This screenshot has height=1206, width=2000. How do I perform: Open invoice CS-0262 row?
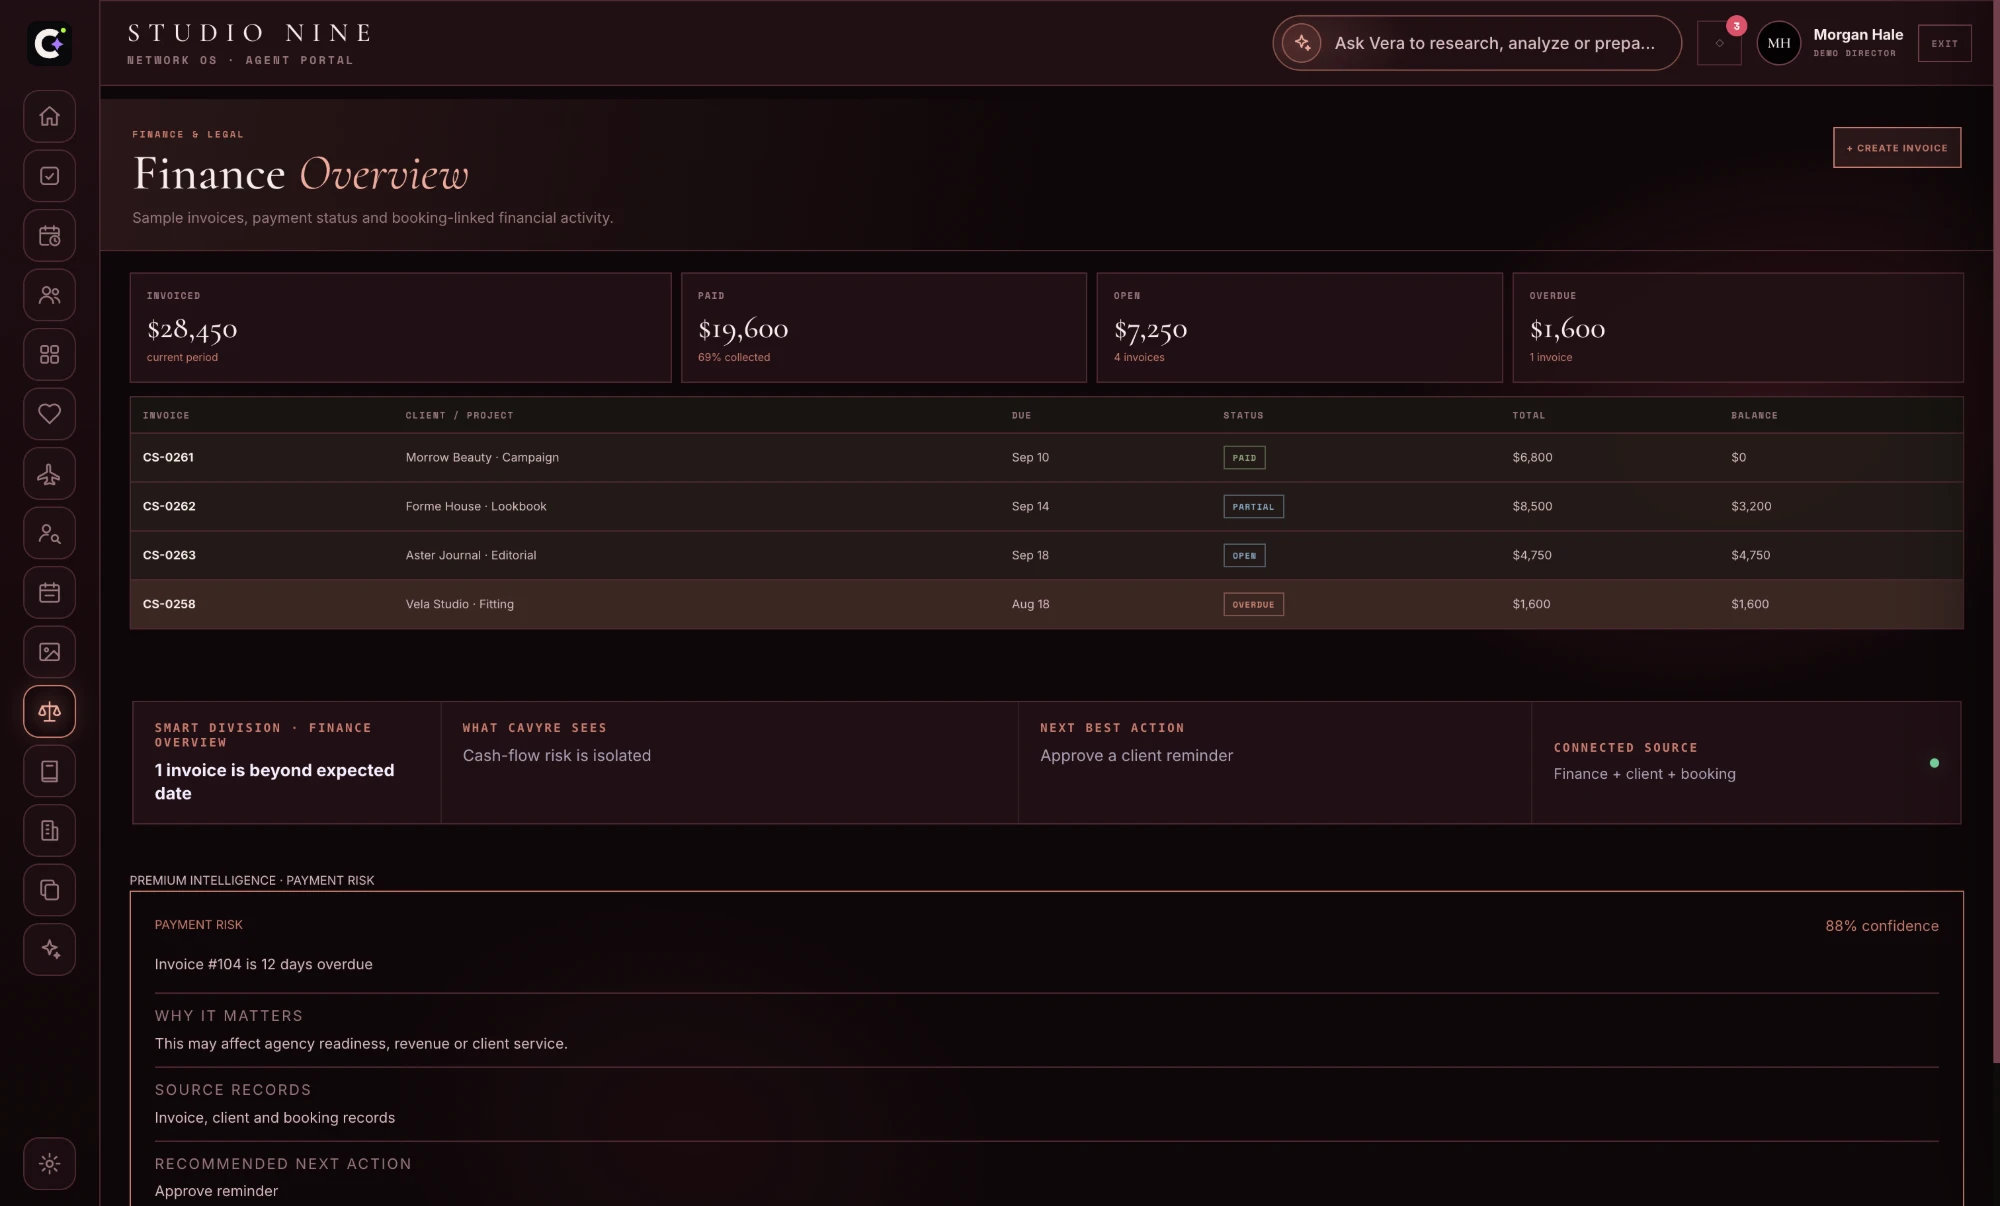pyautogui.click(x=1046, y=506)
